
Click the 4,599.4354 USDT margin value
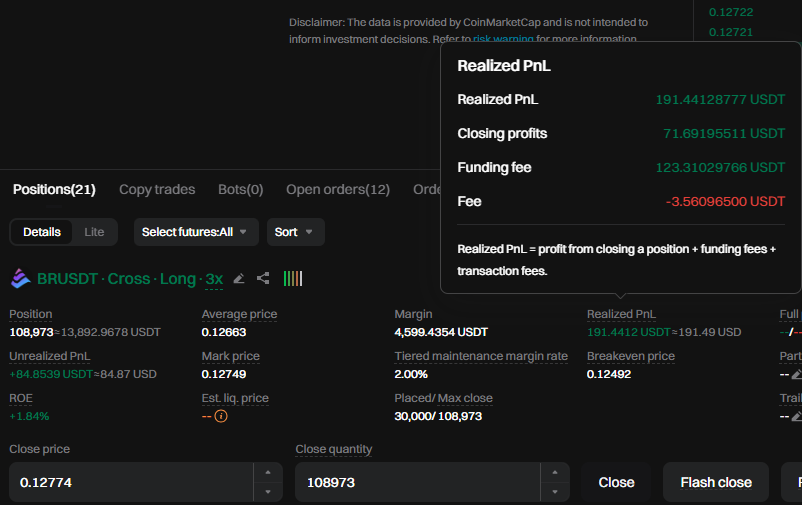441,332
